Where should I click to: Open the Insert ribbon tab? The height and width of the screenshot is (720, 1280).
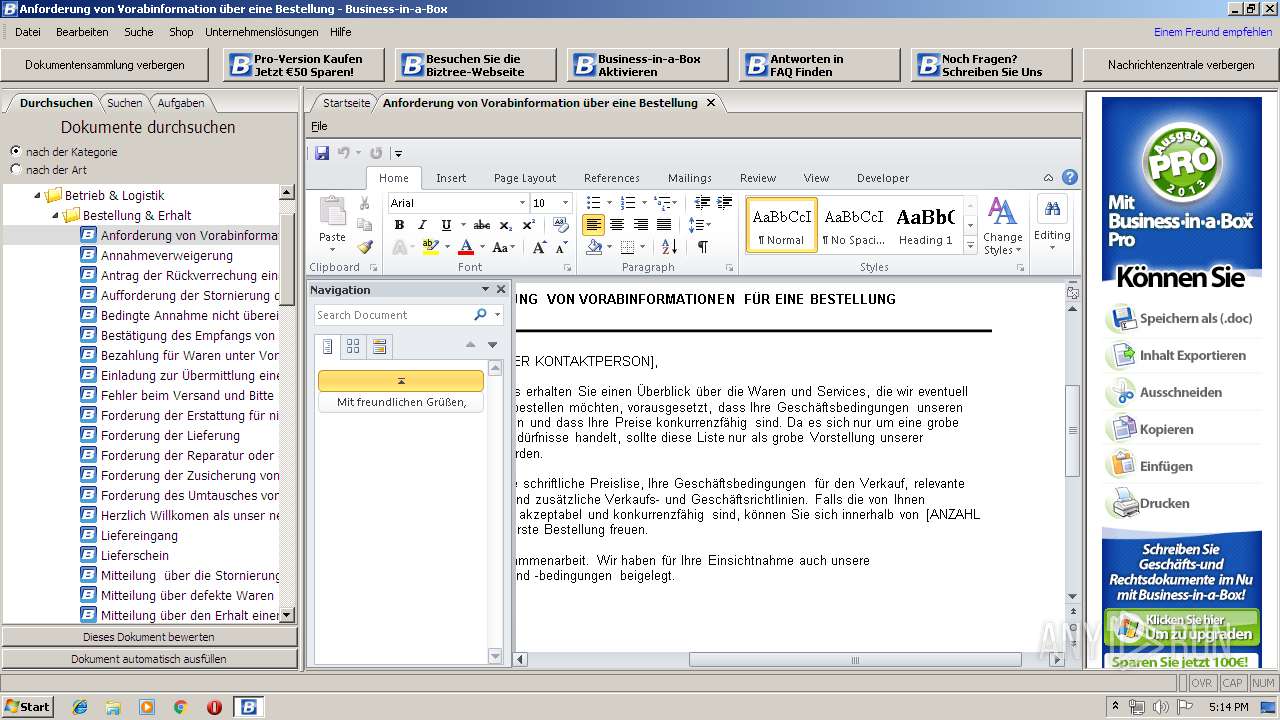tap(450, 178)
